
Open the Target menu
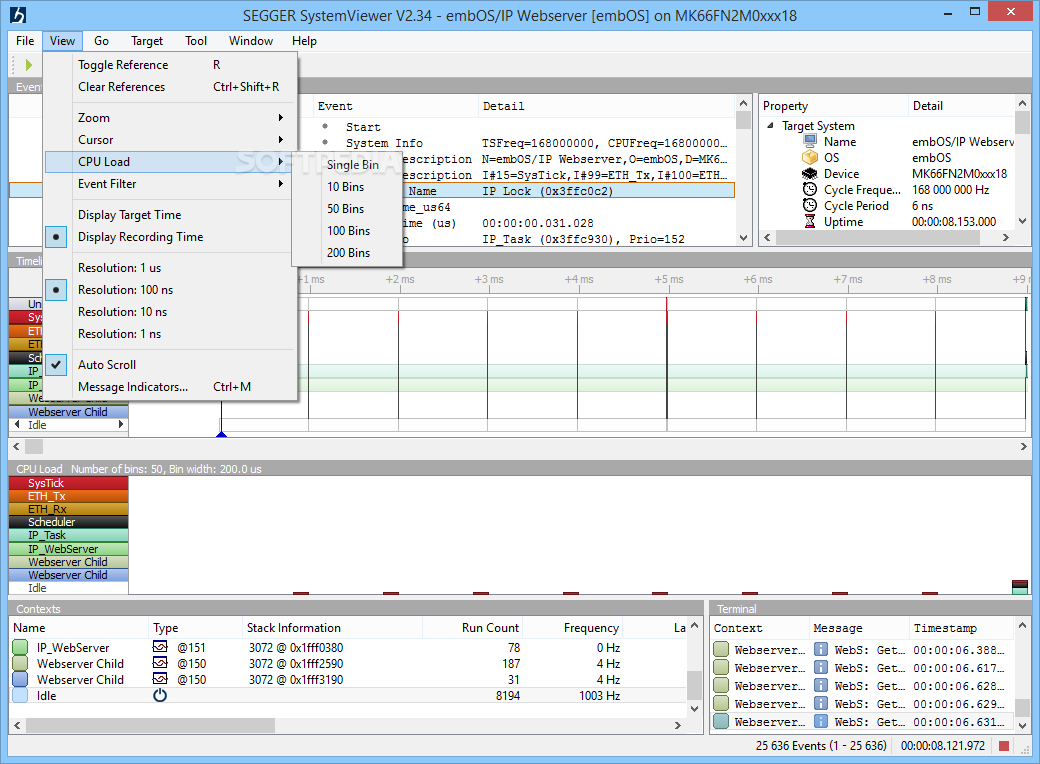[147, 41]
